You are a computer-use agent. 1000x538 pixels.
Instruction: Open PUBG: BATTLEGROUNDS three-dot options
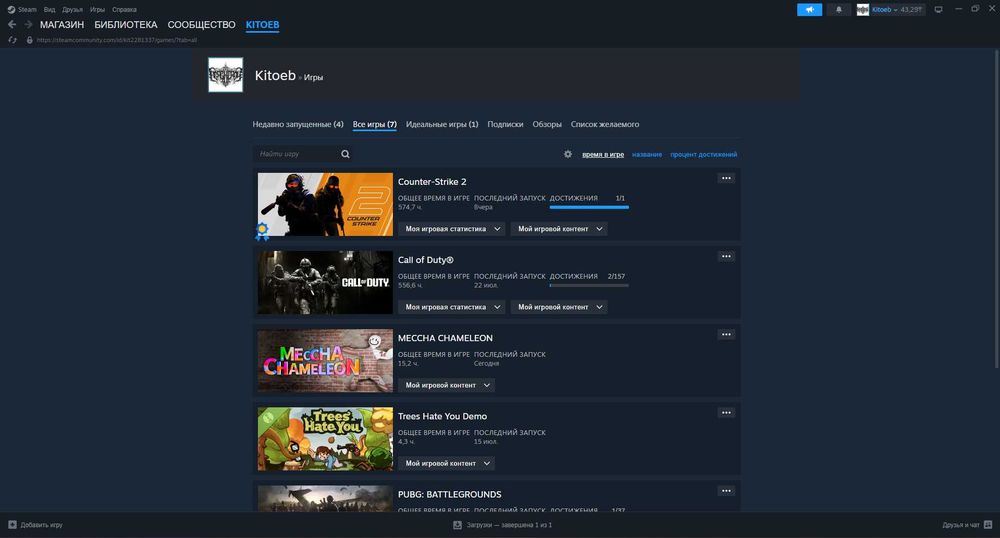tap(726, 491)
